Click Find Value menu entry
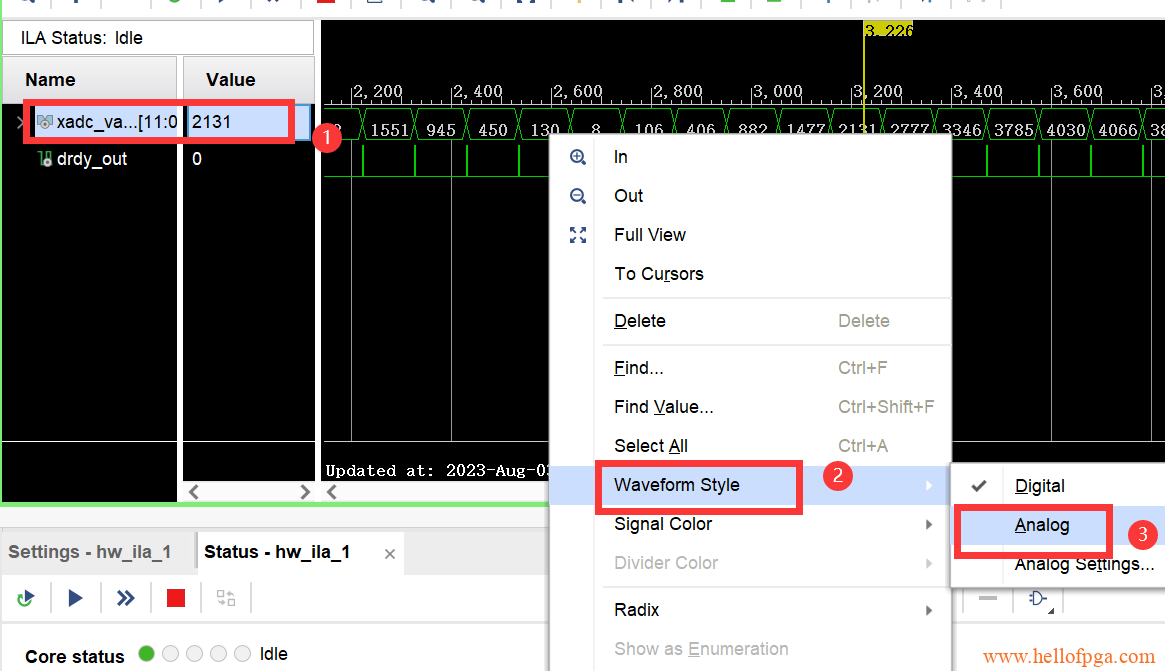 663,407
